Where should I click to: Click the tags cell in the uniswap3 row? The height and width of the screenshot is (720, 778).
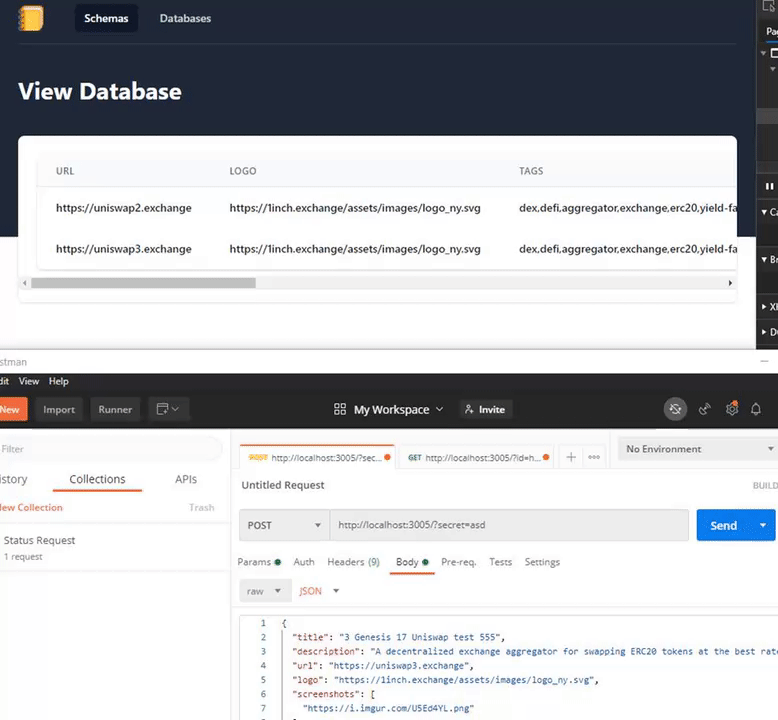pyautogui.click(x=628, y=249)
